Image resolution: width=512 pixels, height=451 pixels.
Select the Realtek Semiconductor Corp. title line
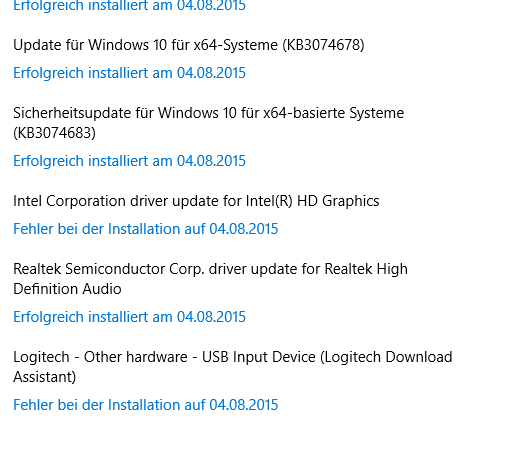pyautogui.click(x=210, y=269)
